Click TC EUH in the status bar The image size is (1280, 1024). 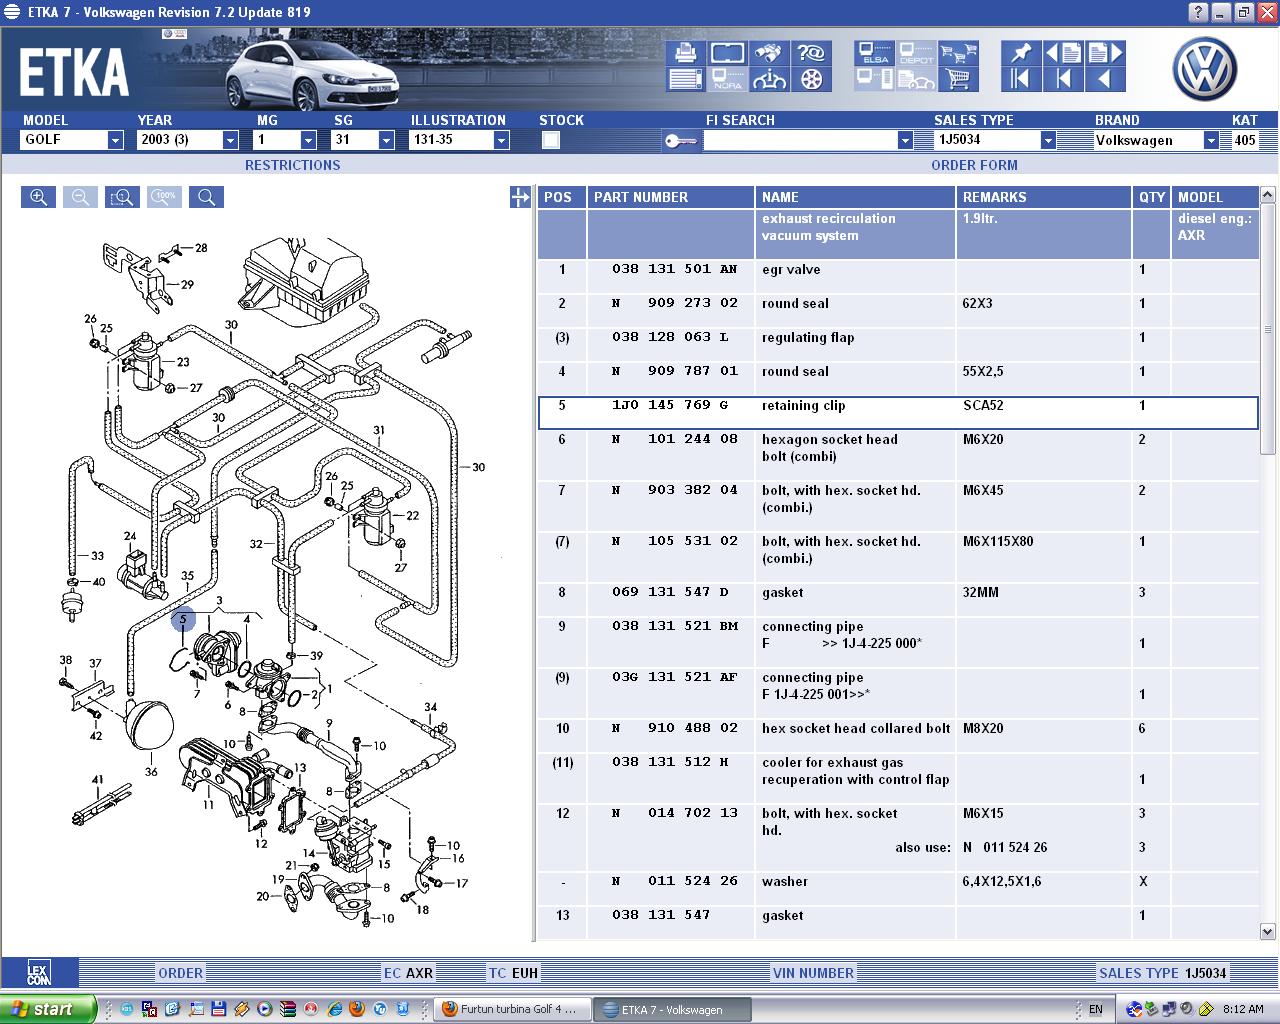click(513, 973)
